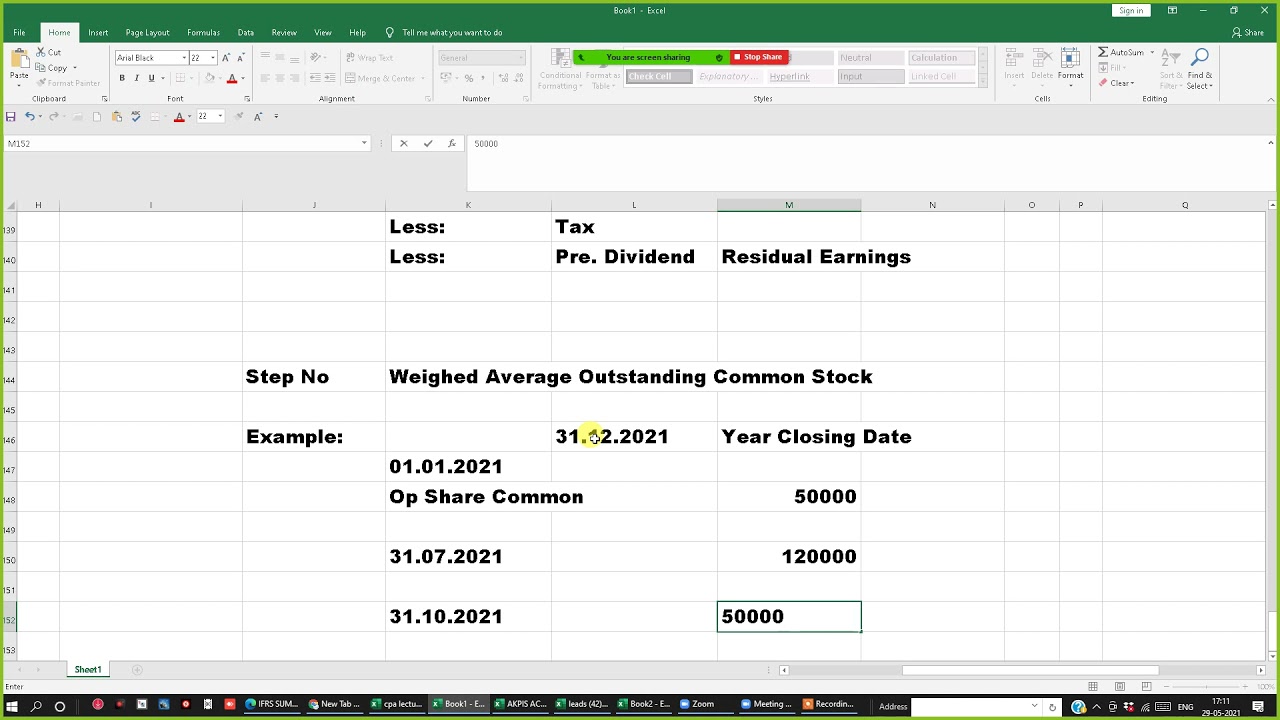
Task: Open Sort & Filter icon
Action: [1171, 57]
